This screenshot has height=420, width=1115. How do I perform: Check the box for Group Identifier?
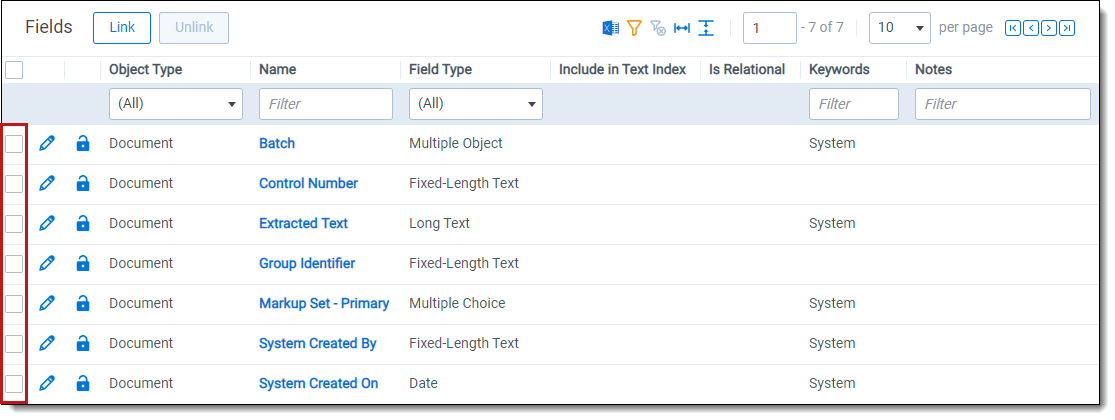pyautogui.click(x=14, y=264)
